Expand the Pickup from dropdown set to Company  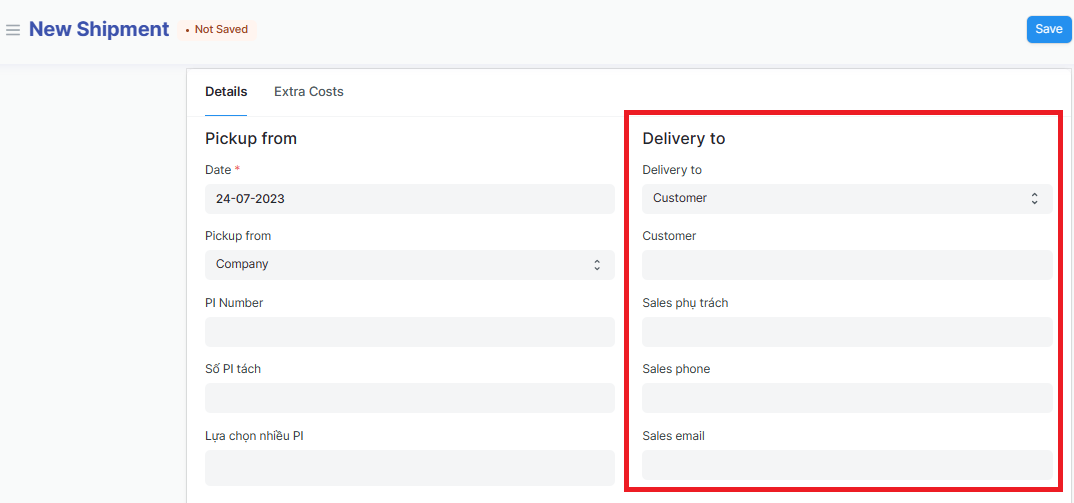click(x=409, y=265)
